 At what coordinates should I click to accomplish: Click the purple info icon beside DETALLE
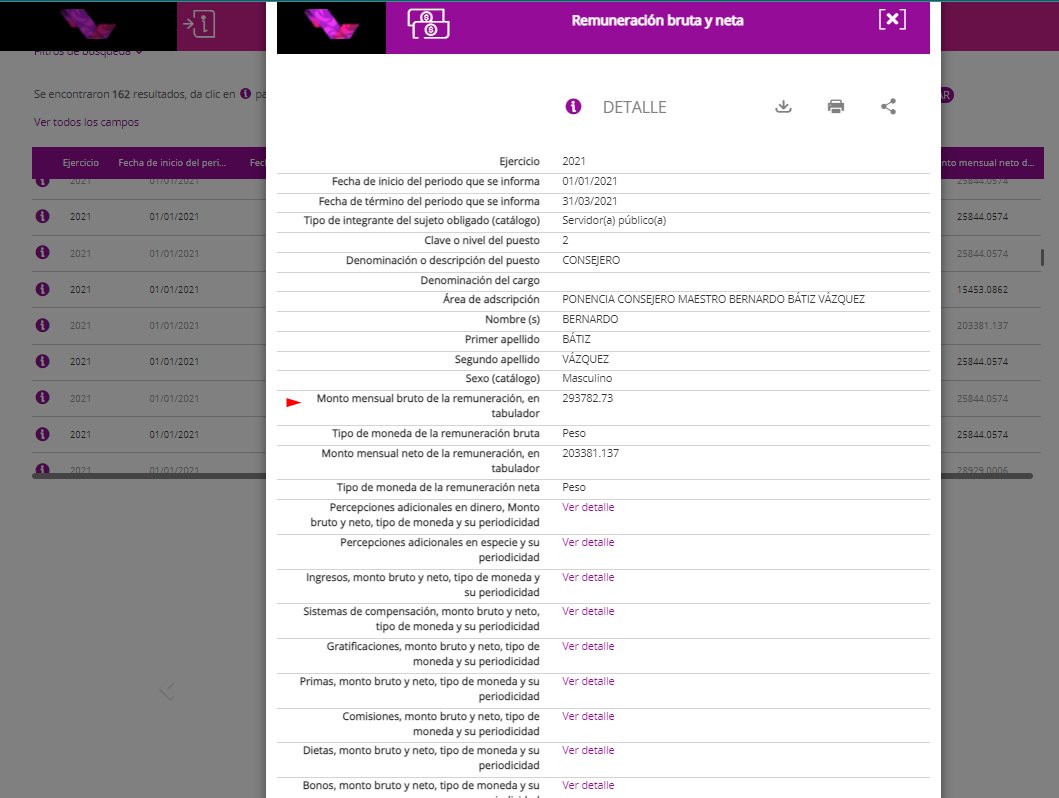pos(573,107)
